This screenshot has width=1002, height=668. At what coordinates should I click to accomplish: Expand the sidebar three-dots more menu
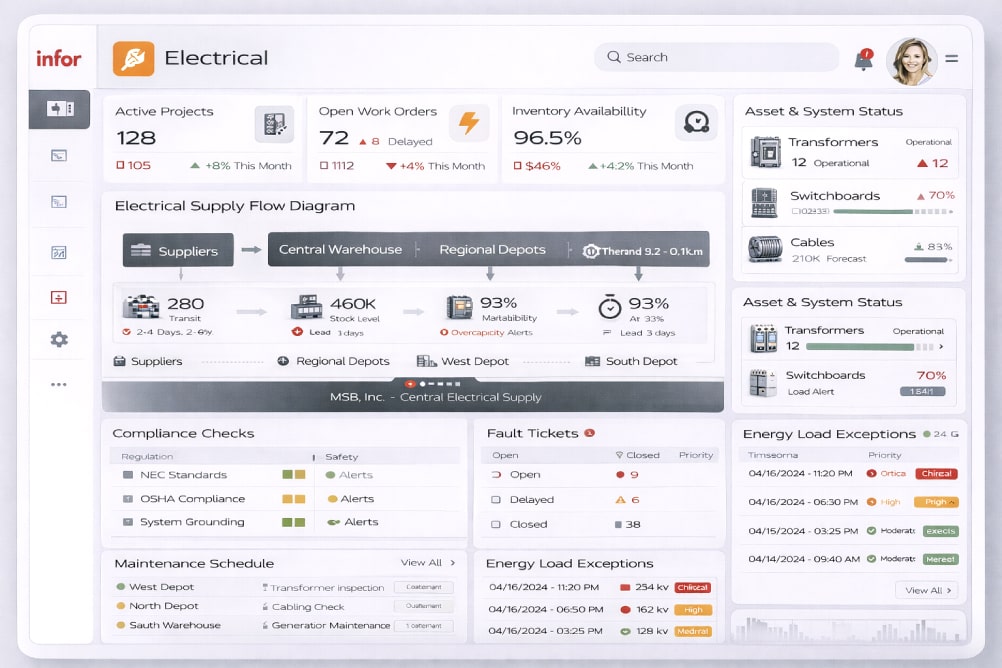59,384
